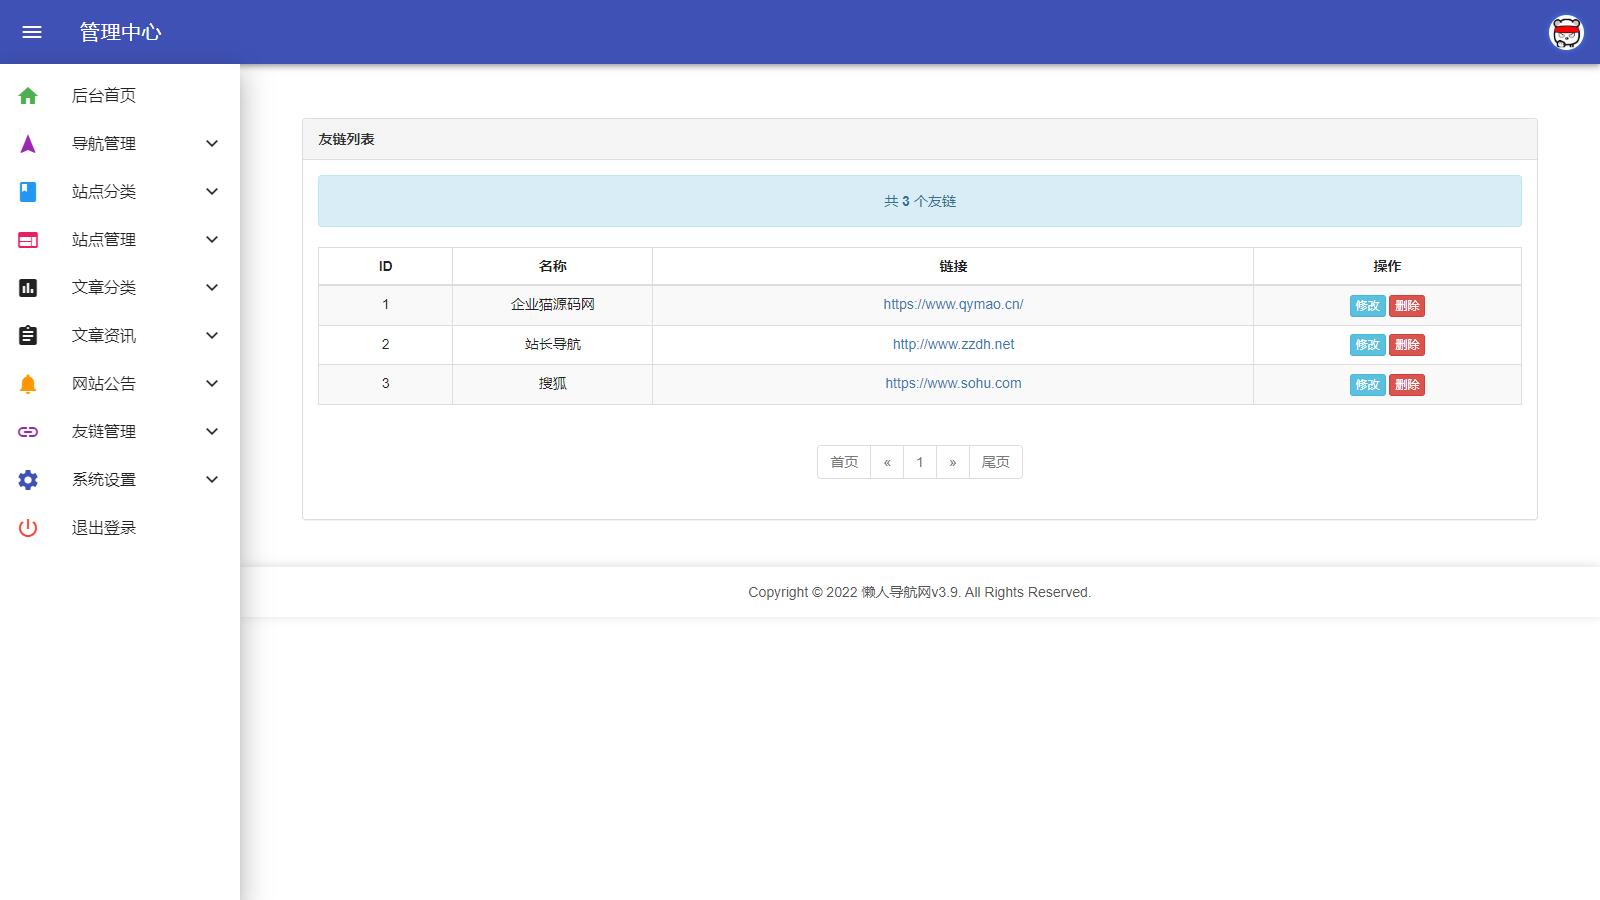Click the purple chain link icon for 友链管理
1600x900 pixels.
pyautogui.click(x=28, y=432)
